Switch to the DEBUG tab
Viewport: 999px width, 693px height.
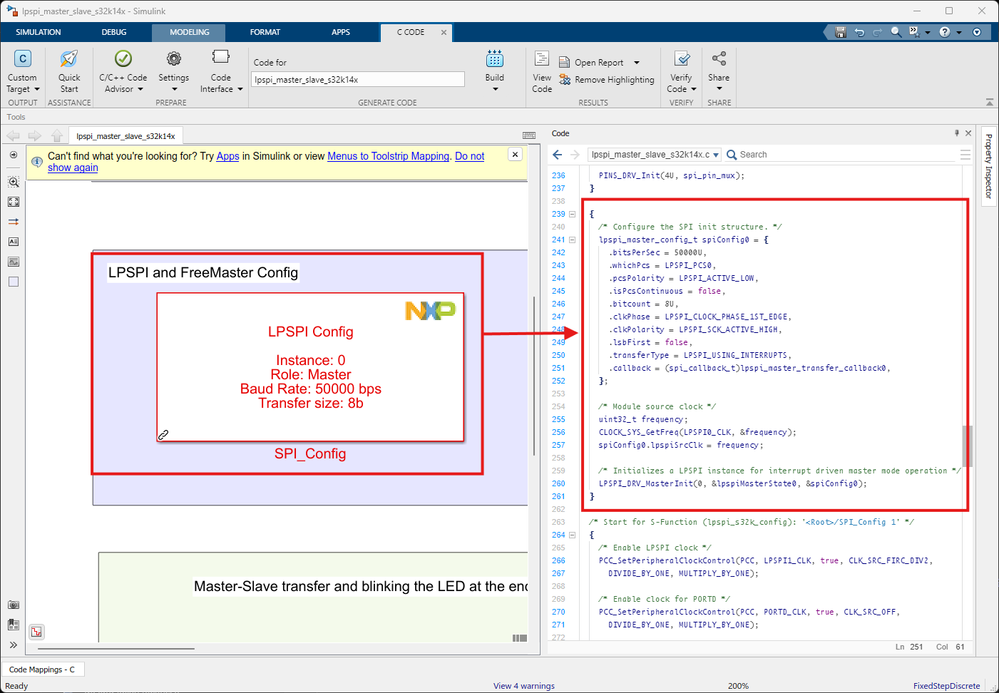click(114, 32)
